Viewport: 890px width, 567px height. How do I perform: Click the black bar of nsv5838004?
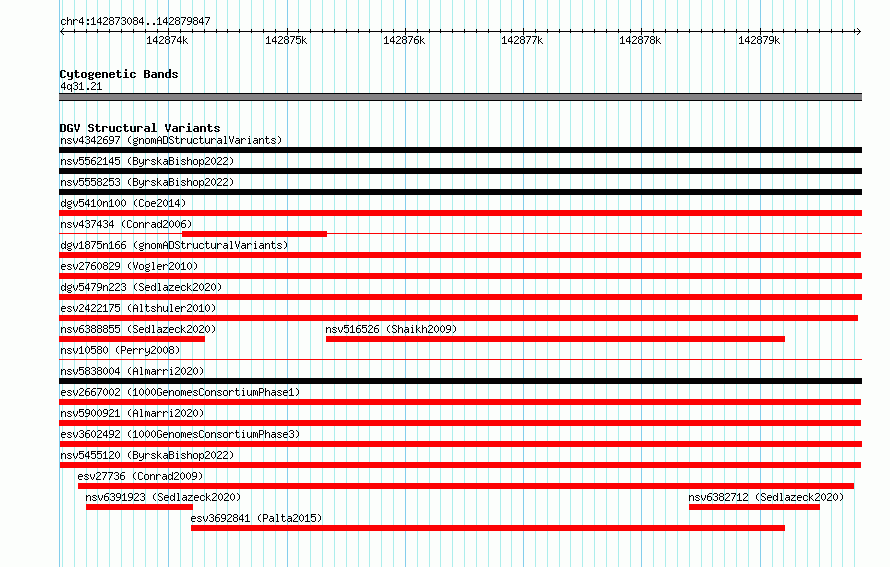(x=460, y=381)
